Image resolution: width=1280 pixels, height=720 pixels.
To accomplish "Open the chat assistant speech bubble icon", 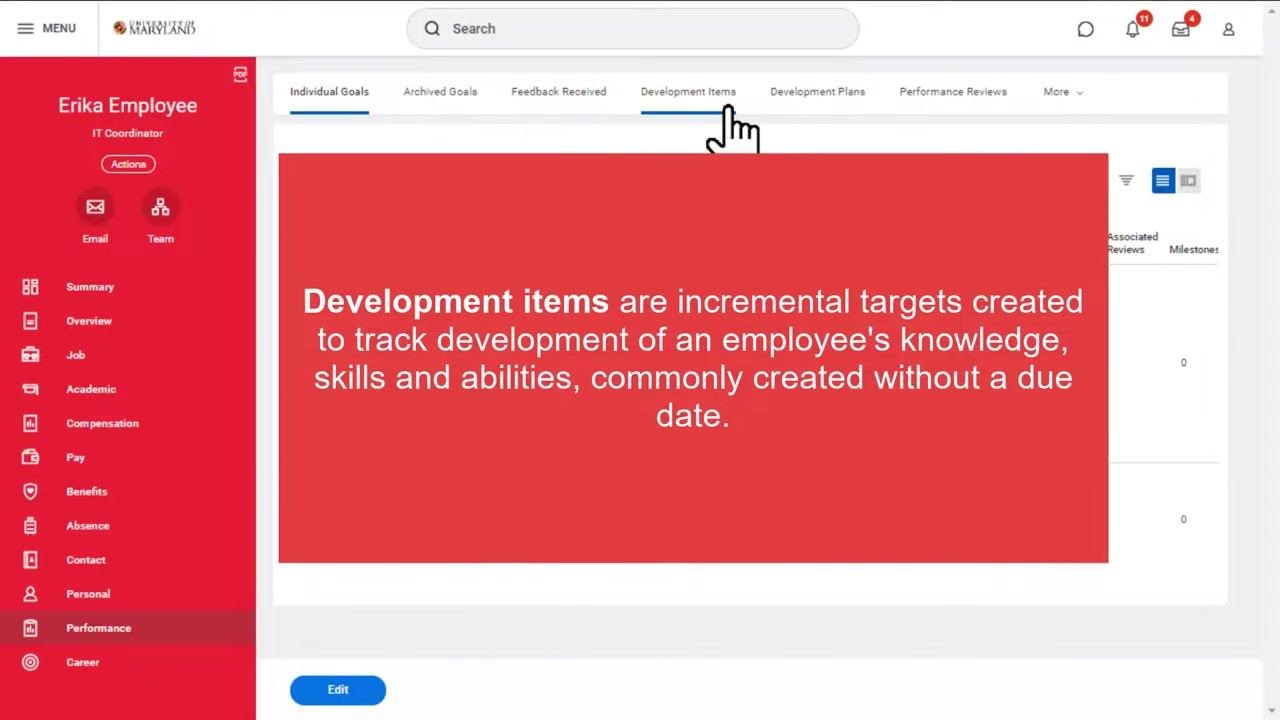I will click(x=1085, y=29).
